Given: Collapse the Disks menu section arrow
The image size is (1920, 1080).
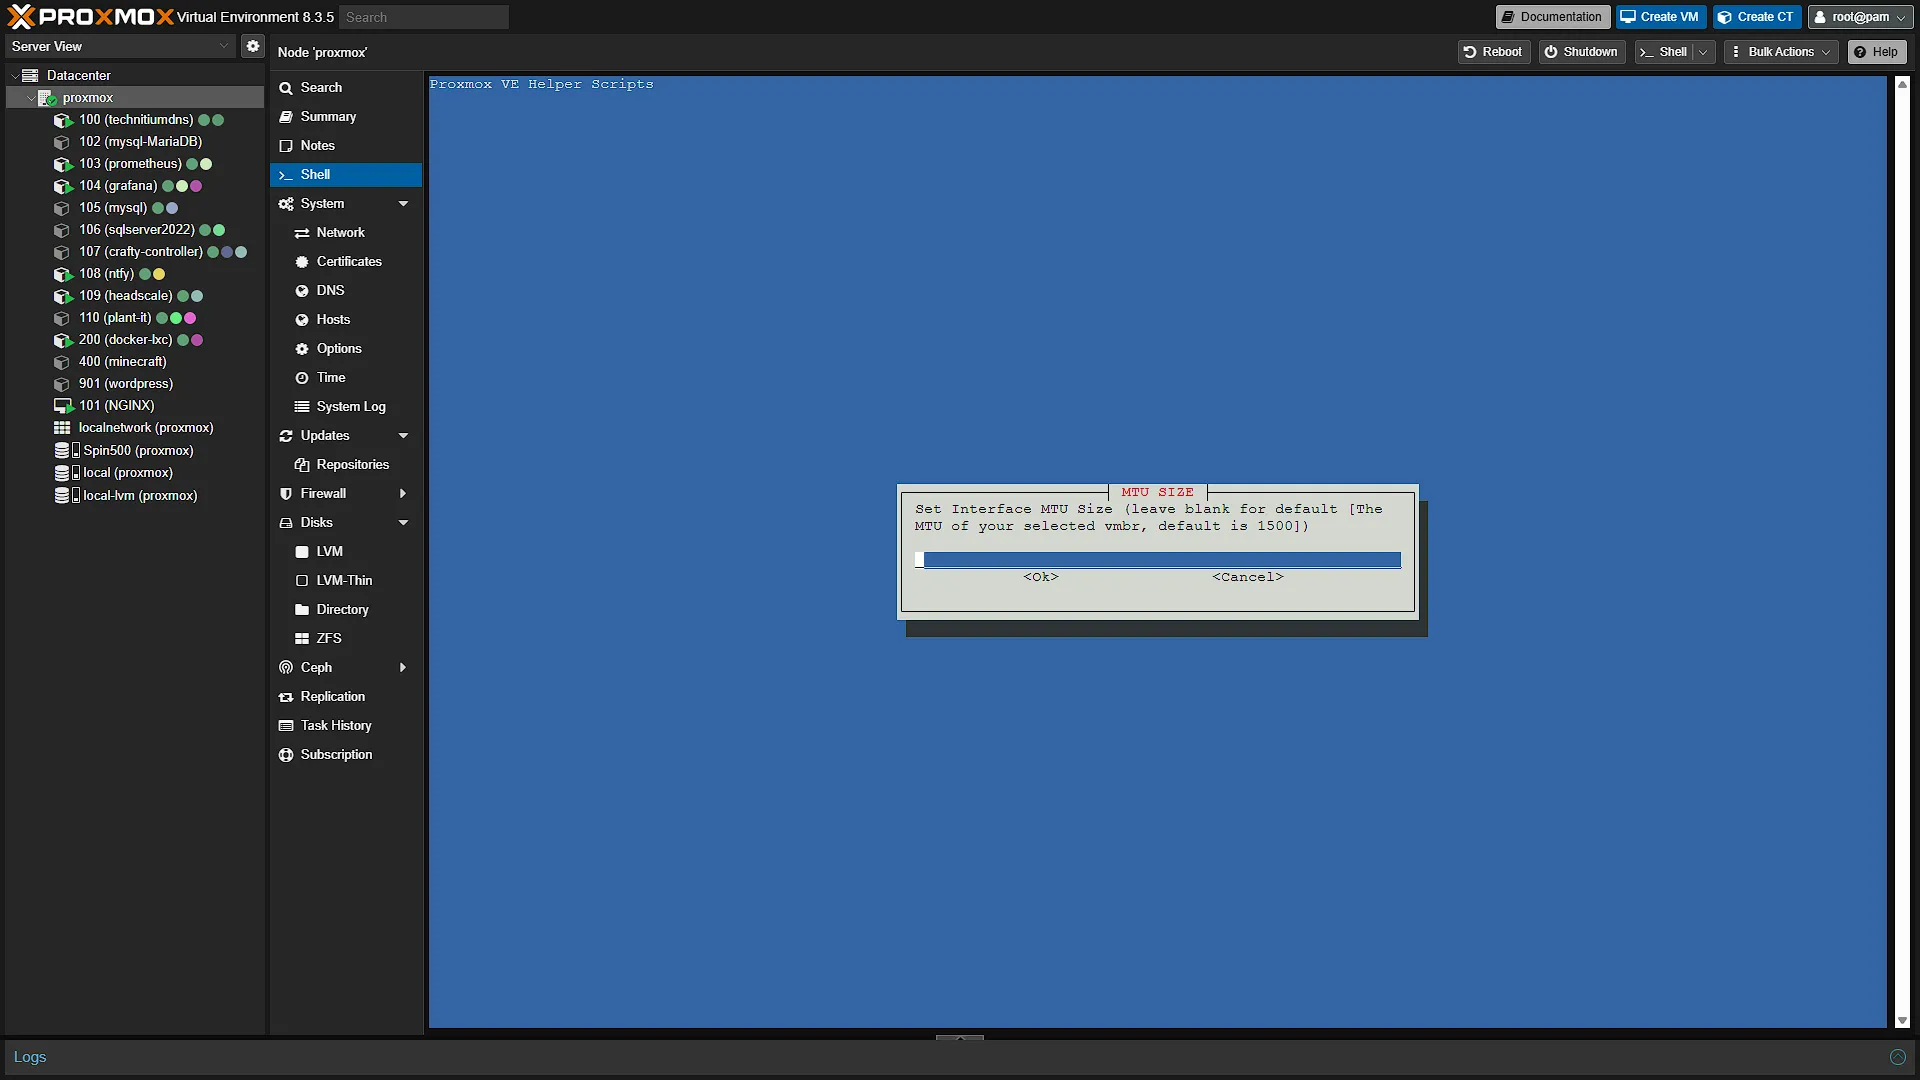Looking at the screenshot, I should (404, 523).
